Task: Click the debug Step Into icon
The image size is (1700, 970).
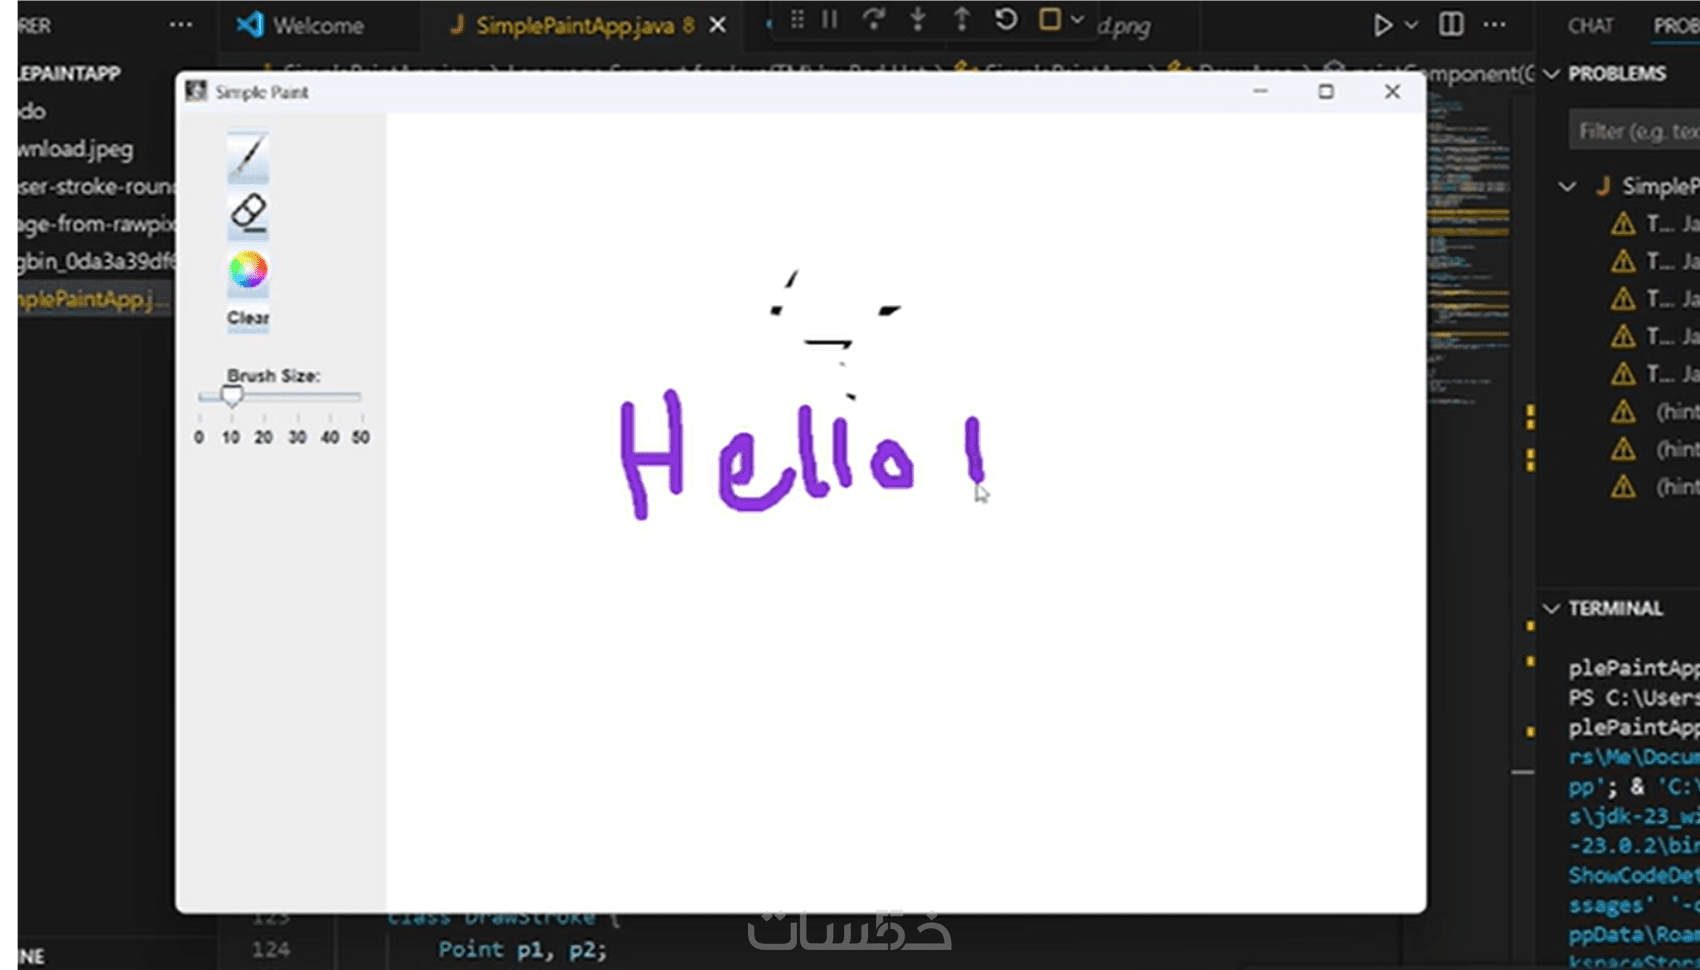Action: pyautogui.click(x=917, y=20)
